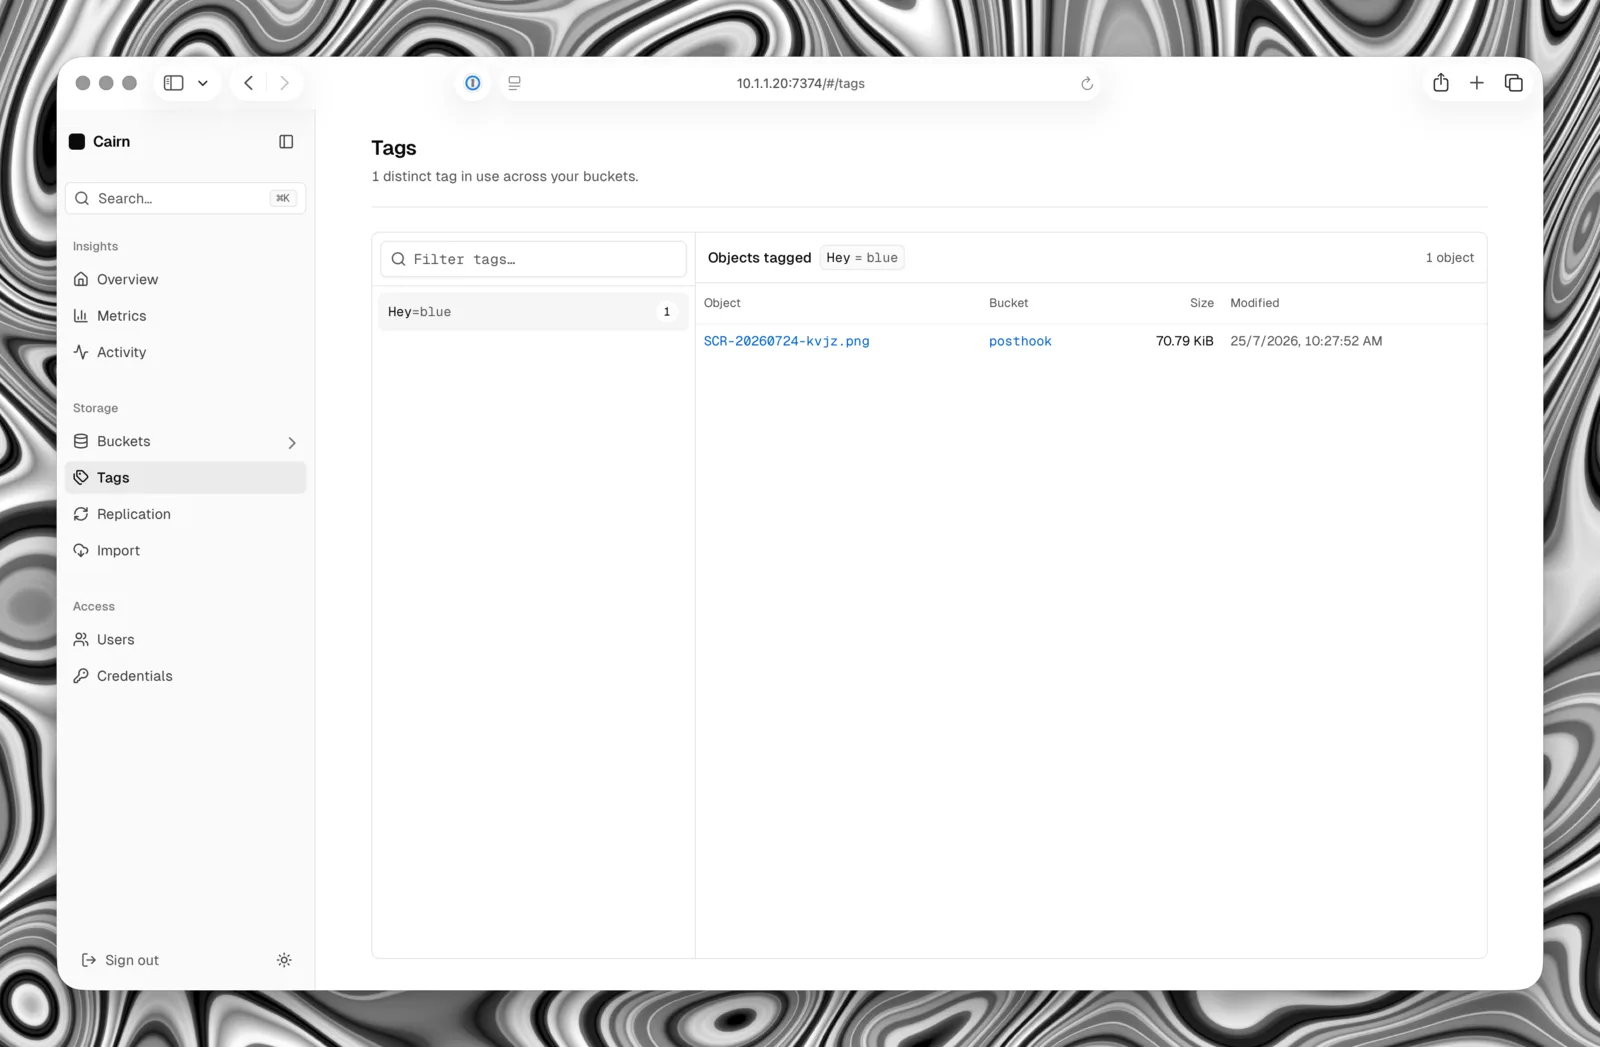Click the modified date 25/7/2026 cell
The width and height of the screenshot is (1600, 1047).
1306,341
